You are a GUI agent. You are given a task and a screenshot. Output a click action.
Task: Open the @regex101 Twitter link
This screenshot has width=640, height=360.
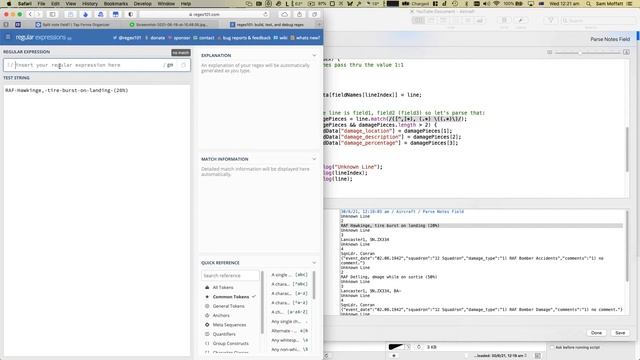(127, 38)
